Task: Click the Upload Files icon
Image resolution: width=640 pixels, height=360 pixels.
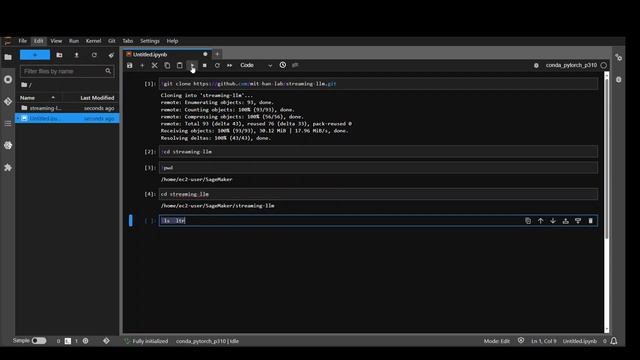Action: pyautogui.click(x=76, y=55)
